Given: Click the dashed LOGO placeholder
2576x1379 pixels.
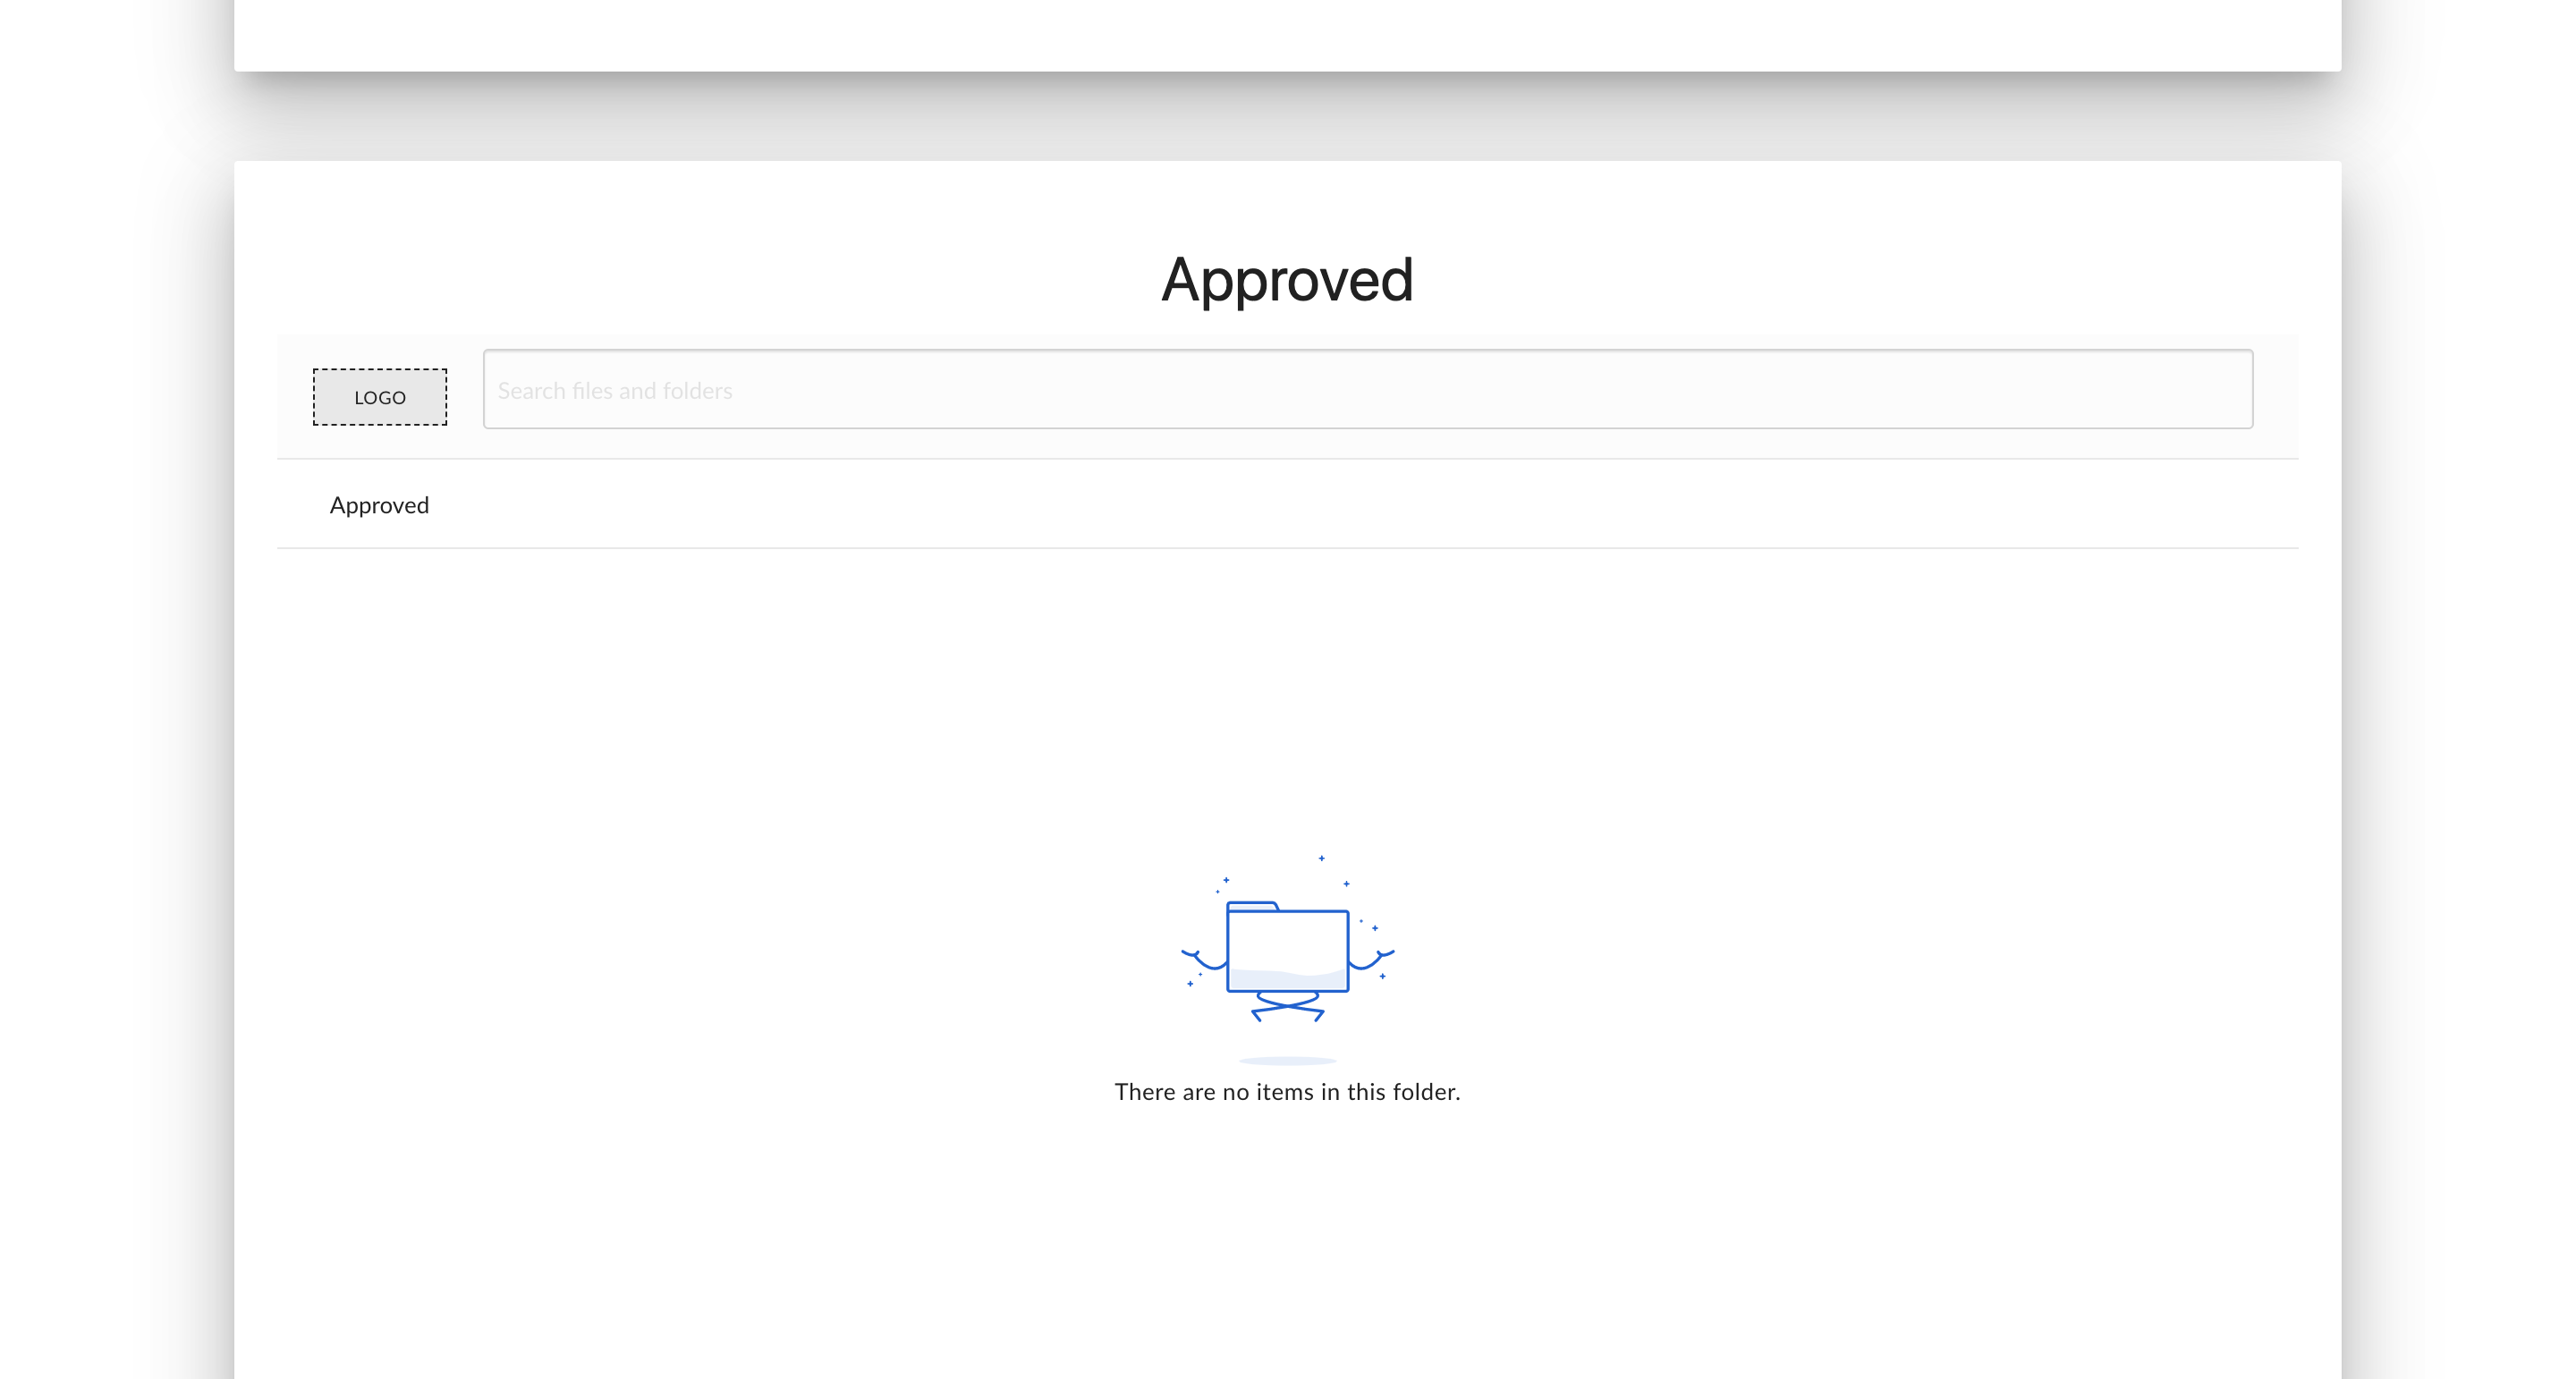Looking at the screenshot, I should [x=379, y=397].
